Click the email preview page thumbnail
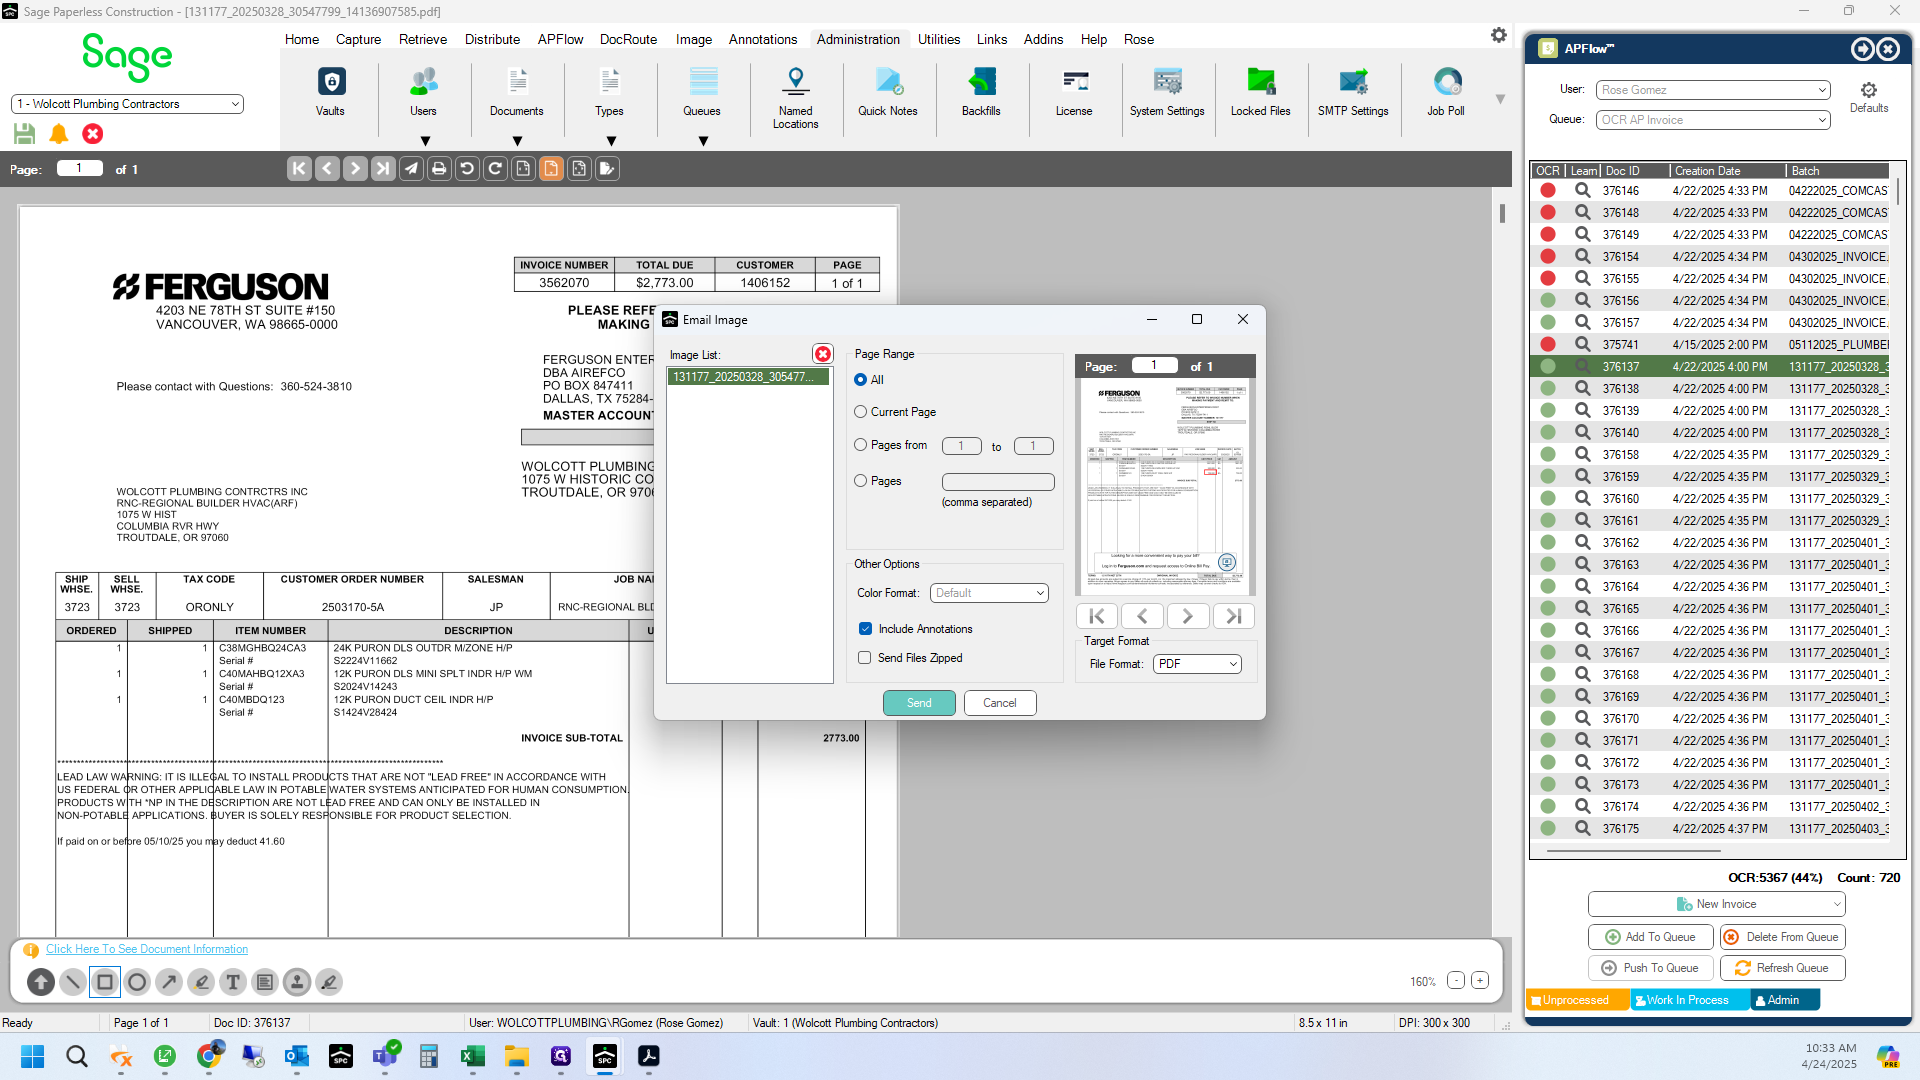Image resolution: width=1920 pixels, height=1080 pixels. [x=1166, y=486]
